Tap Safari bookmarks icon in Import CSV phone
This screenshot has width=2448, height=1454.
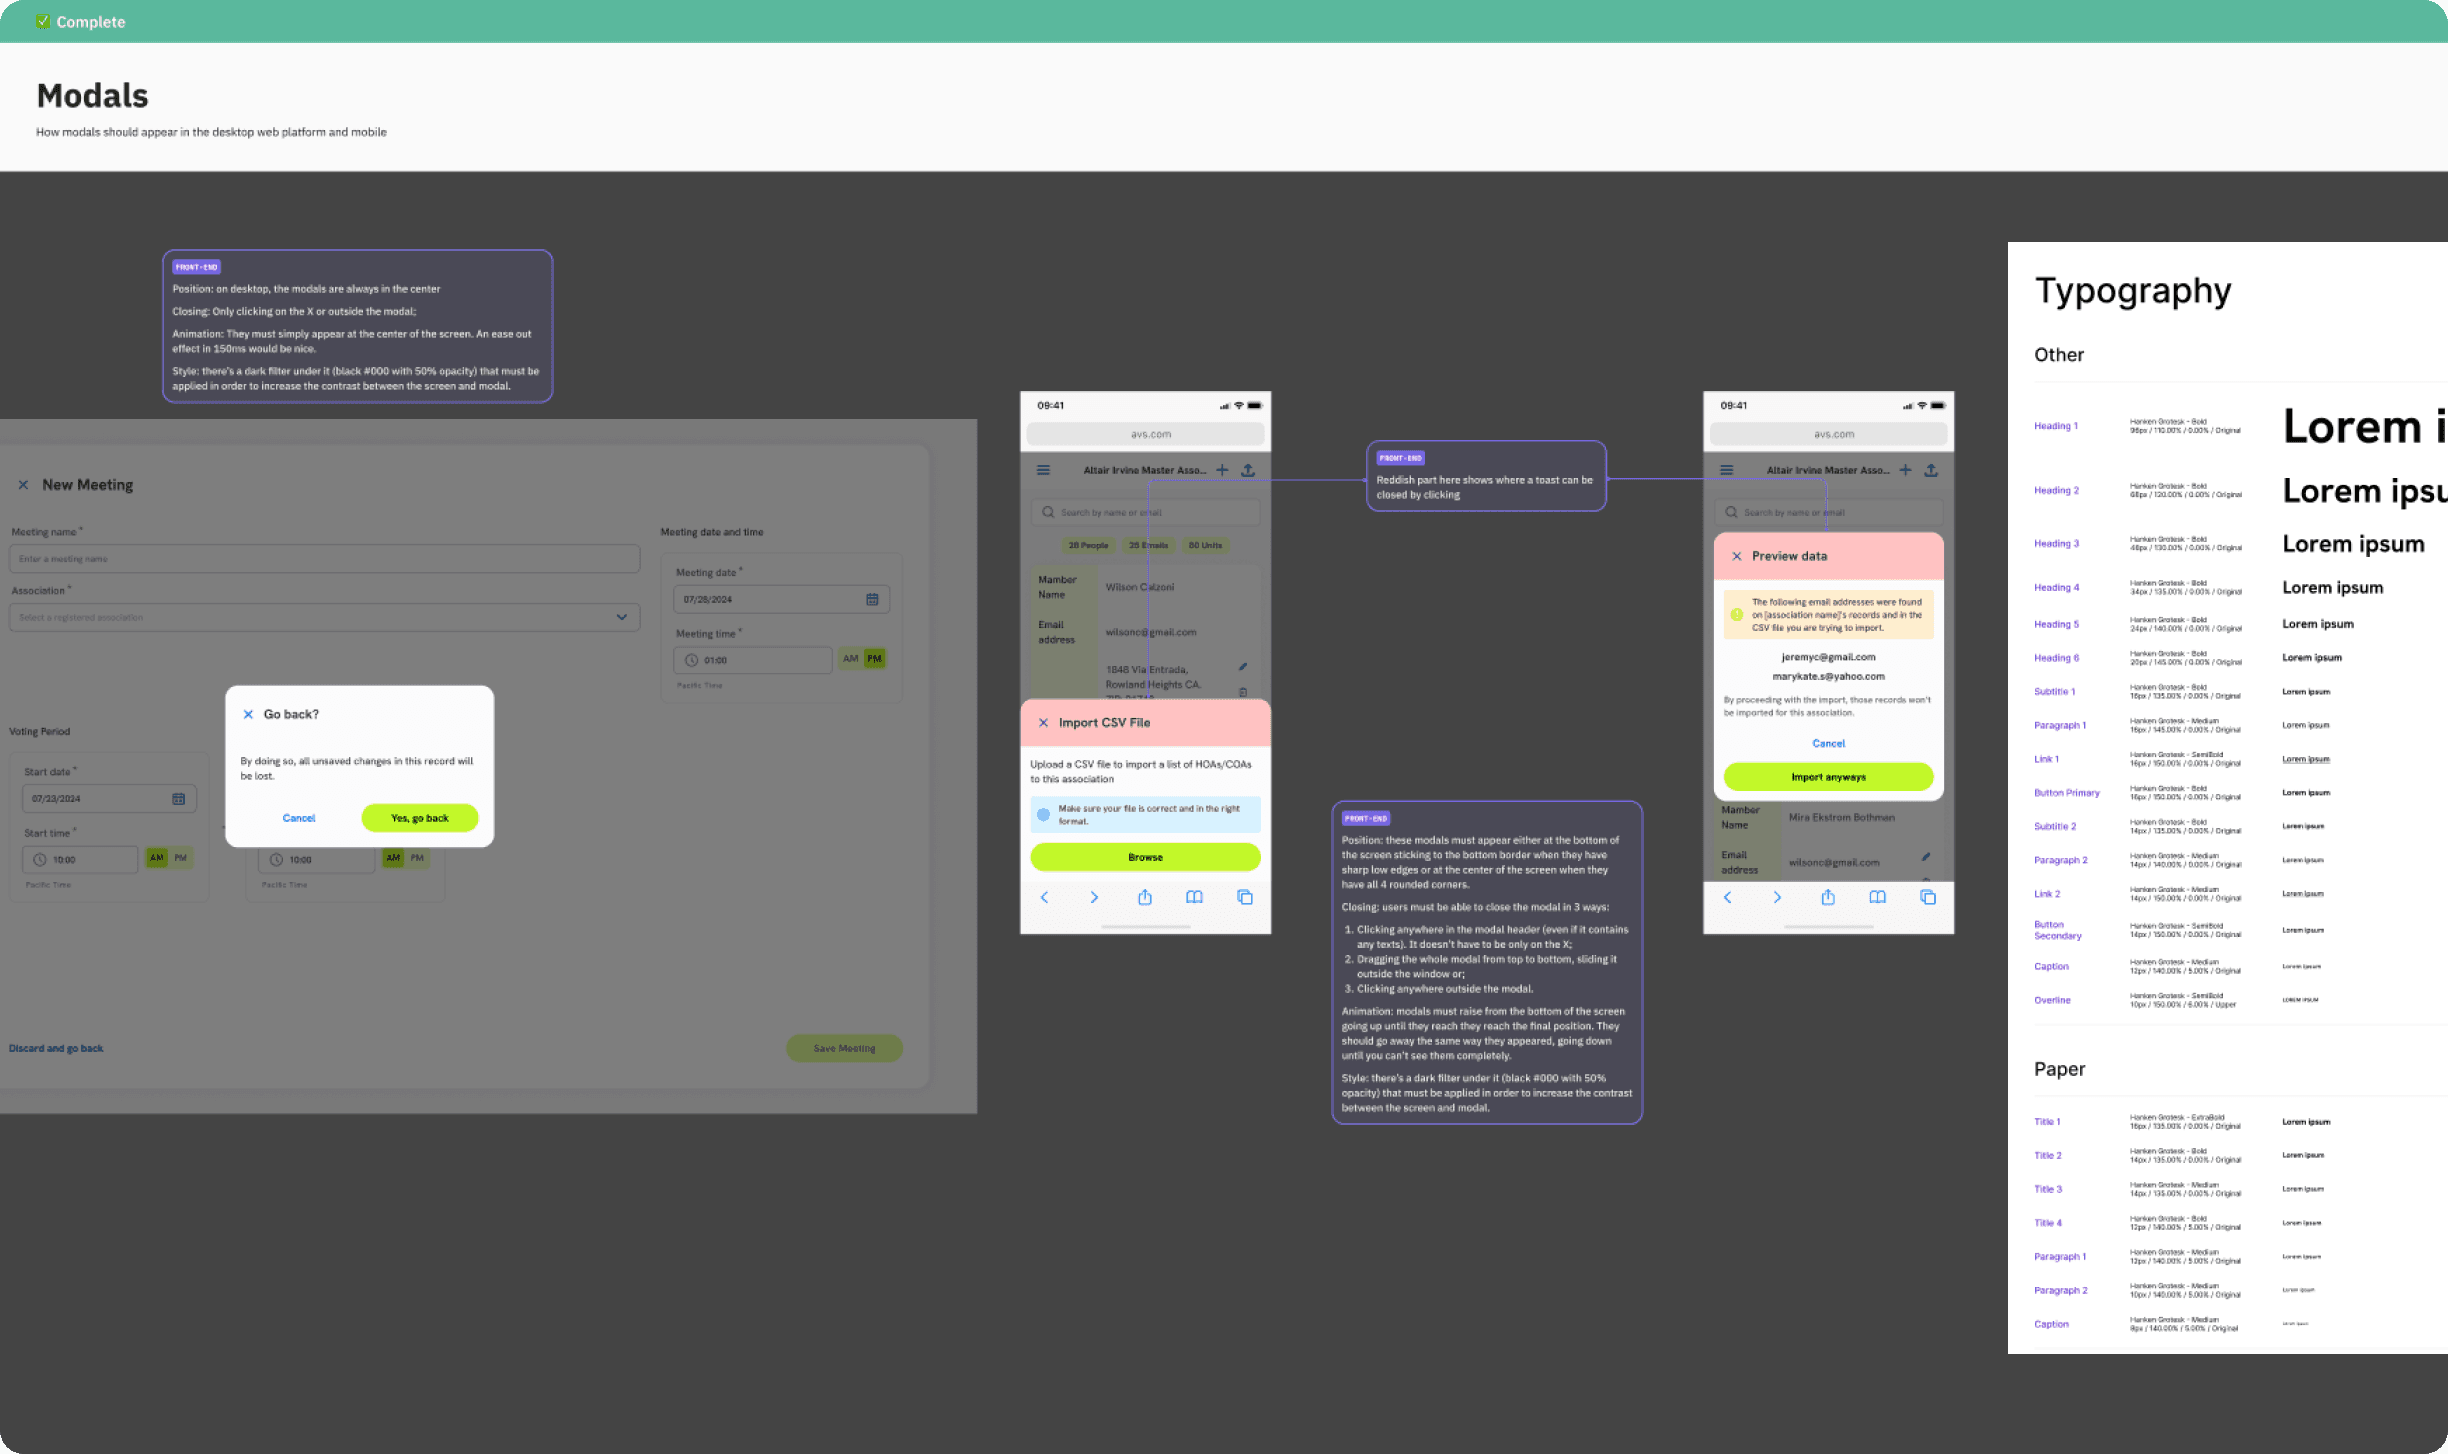[1194, 897]
